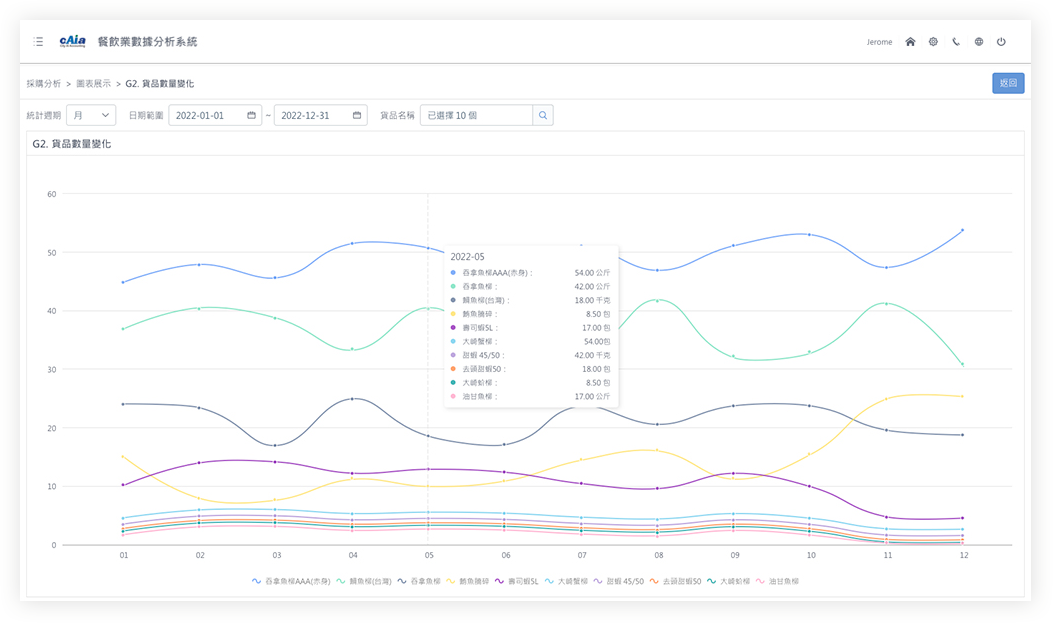The height and width of the screenshot is (623, 1053).
Task: Click the blue 返回 button
Action: click(x=1008, y=83)
